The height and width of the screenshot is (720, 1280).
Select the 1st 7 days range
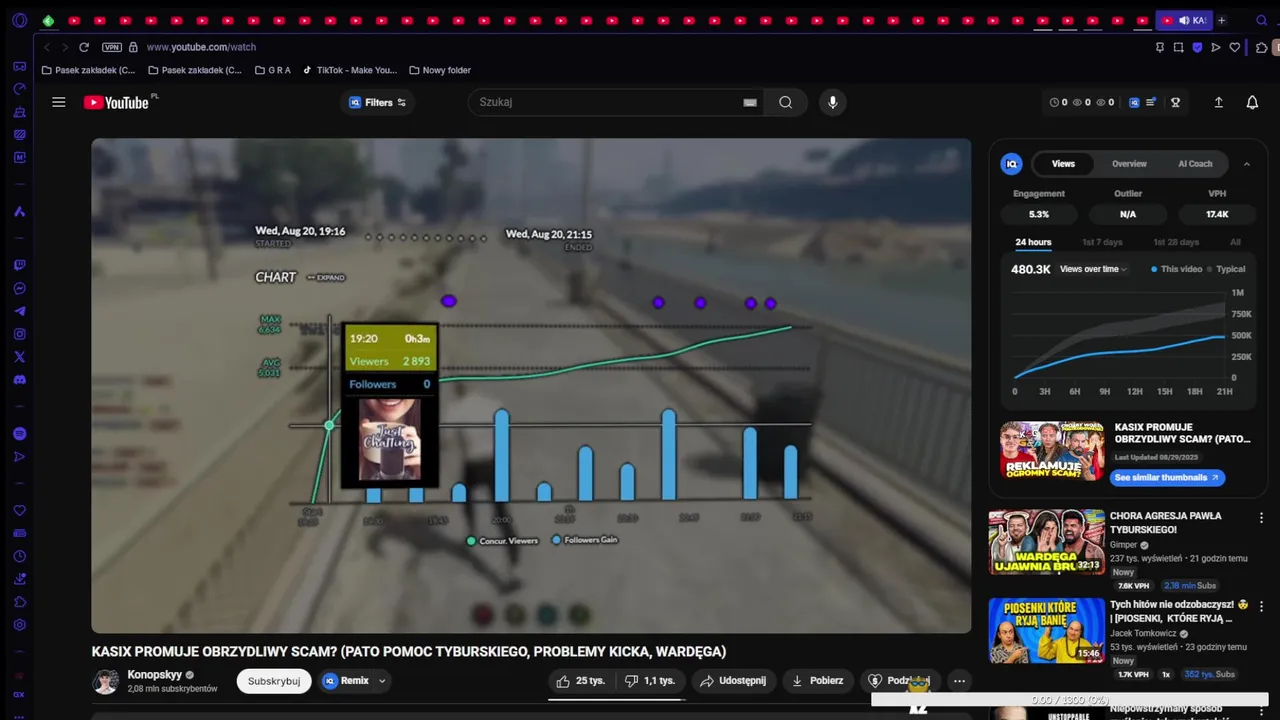(x=1102, y=242)
